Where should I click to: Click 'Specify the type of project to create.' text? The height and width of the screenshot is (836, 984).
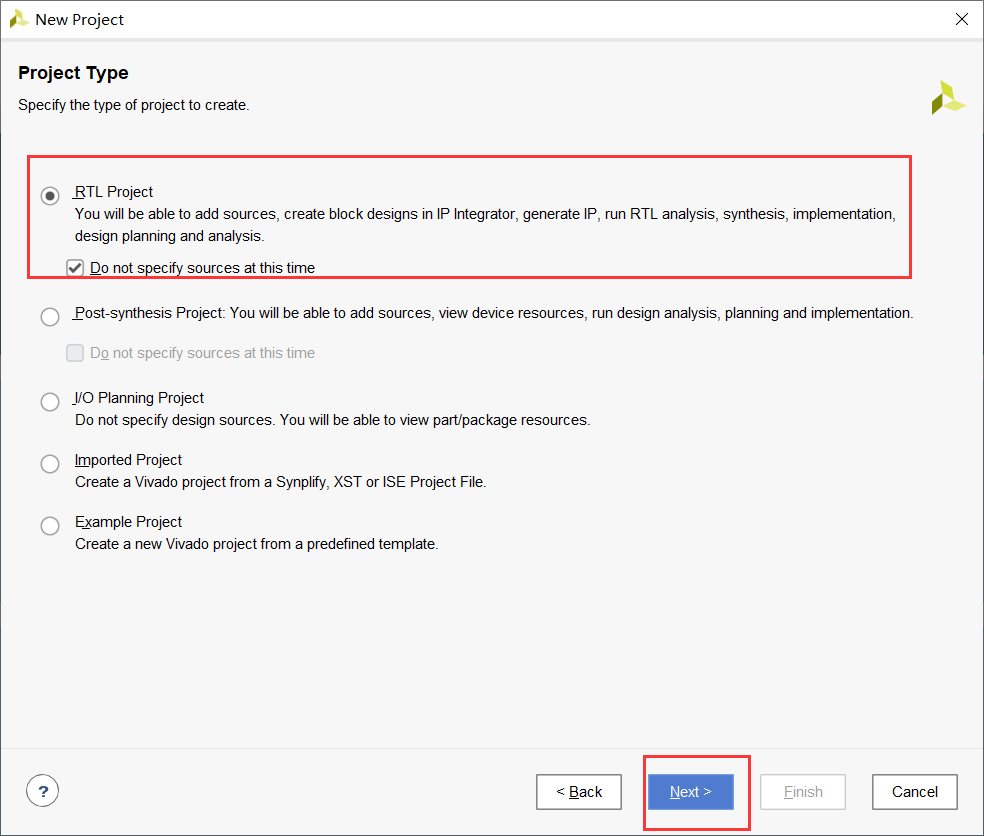(x=134, y=105)
